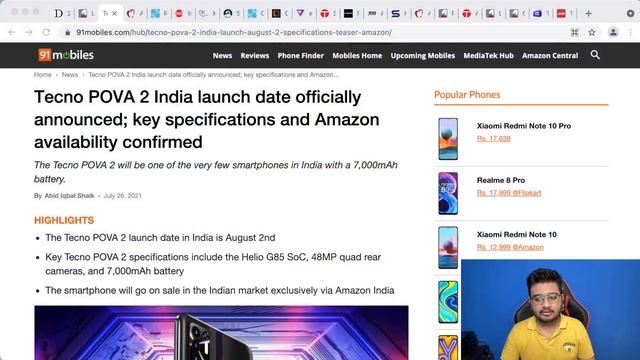Viewport: 640px width, 360px height.
Task: Click the Rs. 17,639 price link
Action: [494, 139]
